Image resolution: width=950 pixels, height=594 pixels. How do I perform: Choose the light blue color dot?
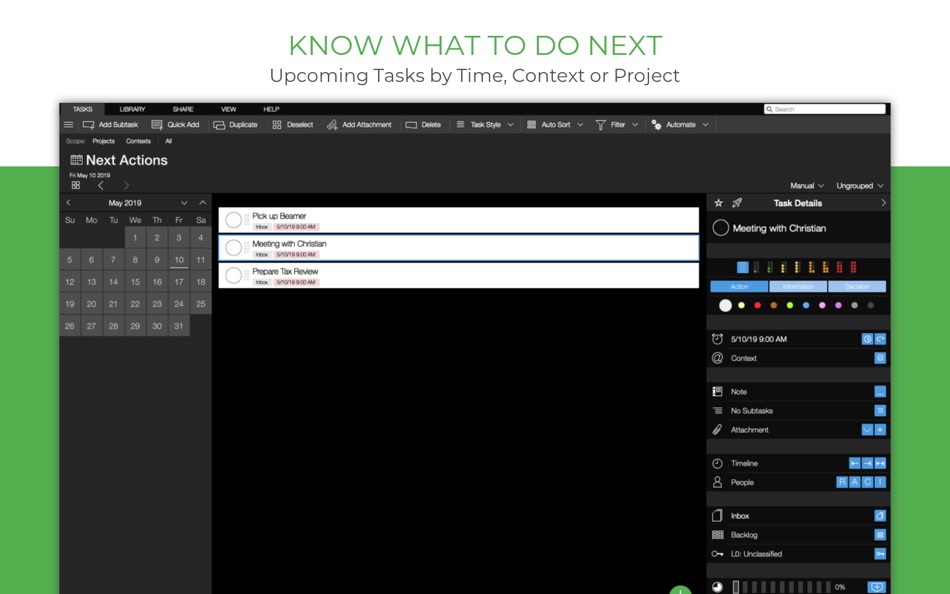(806, 305)
